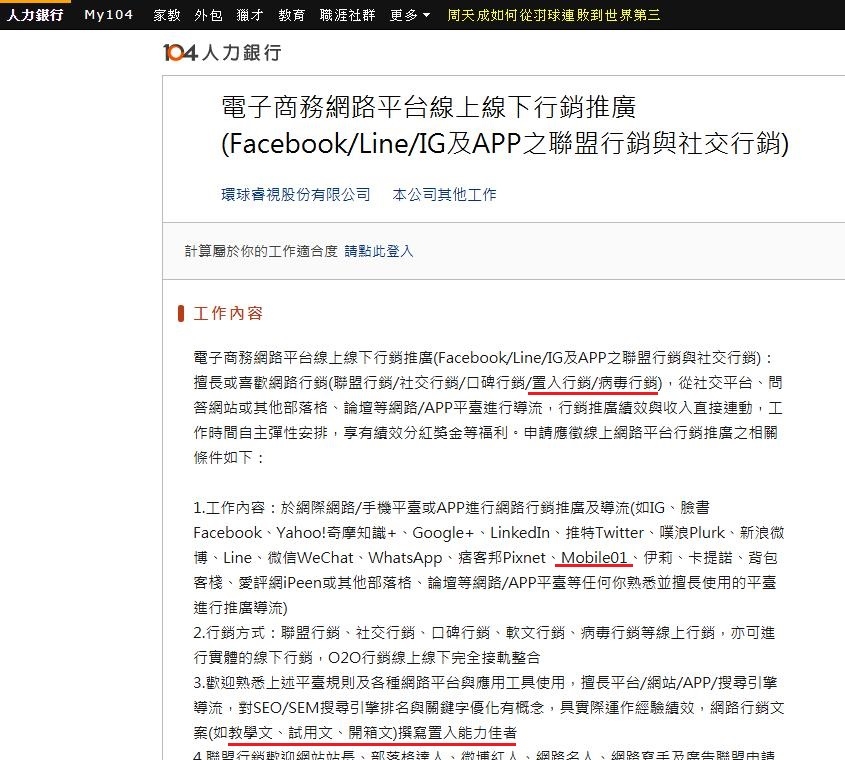Screen dimensions: 845x760
Task: Go to 家教 in top navigation
Action: pyautogui.click(x=167, y=15)
